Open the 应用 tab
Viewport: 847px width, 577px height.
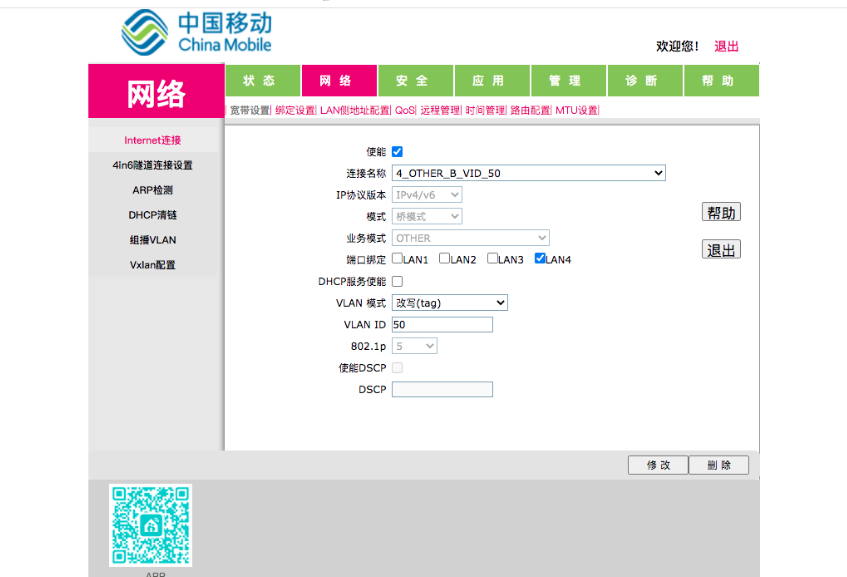click(492, 80)
